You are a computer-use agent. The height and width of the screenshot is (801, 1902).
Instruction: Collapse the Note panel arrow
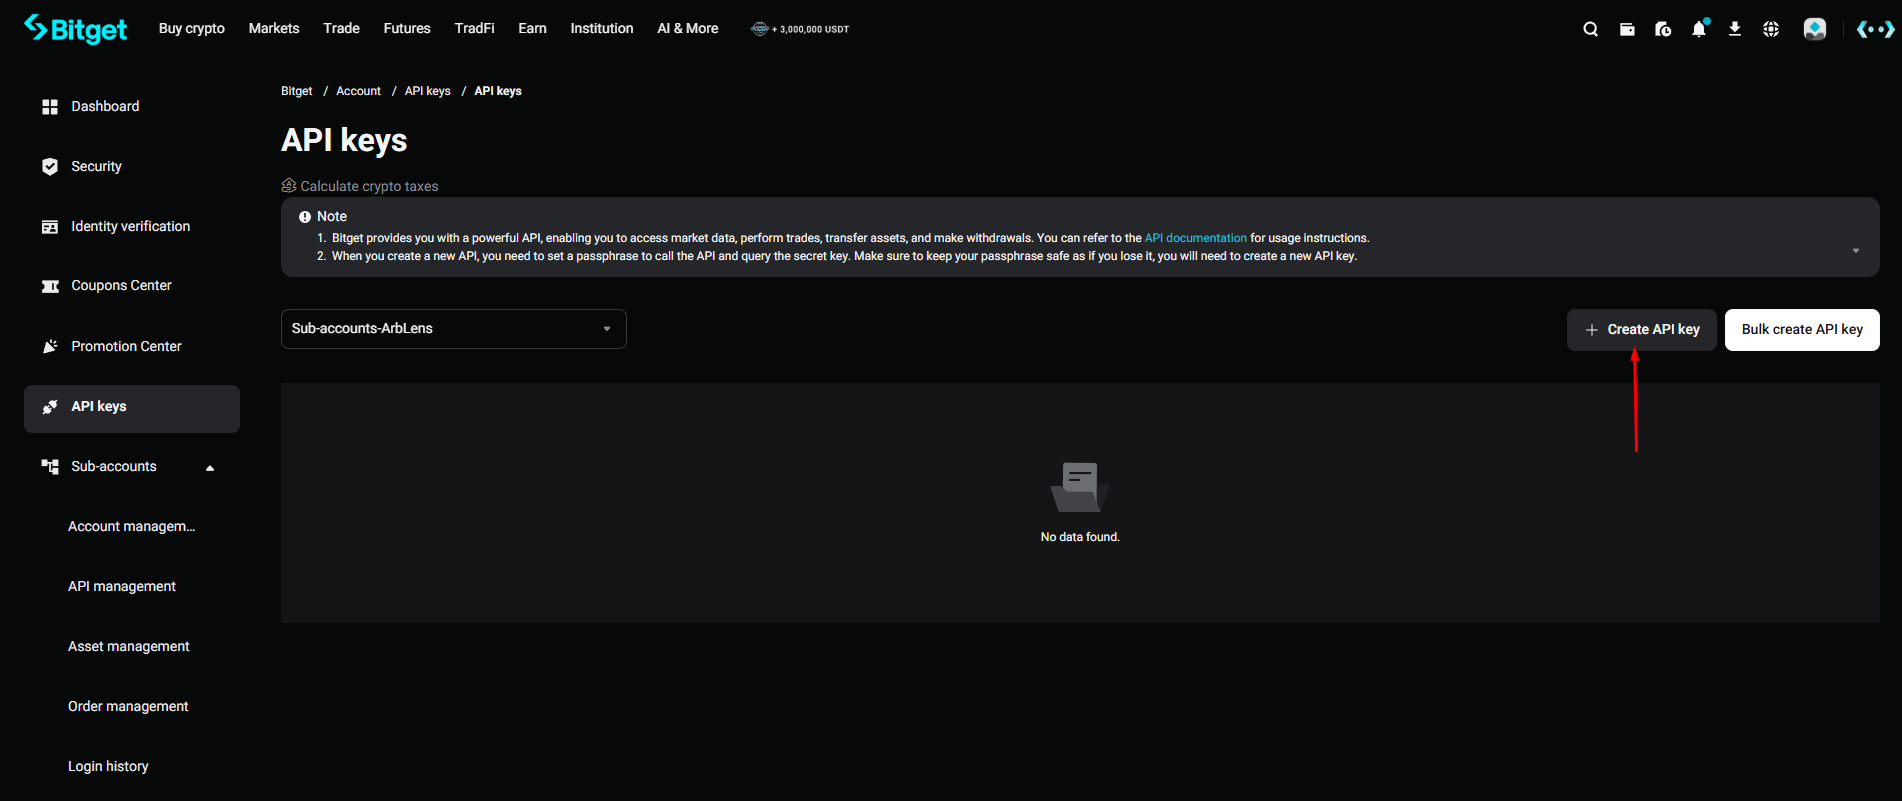click(x=1856, y=251)
